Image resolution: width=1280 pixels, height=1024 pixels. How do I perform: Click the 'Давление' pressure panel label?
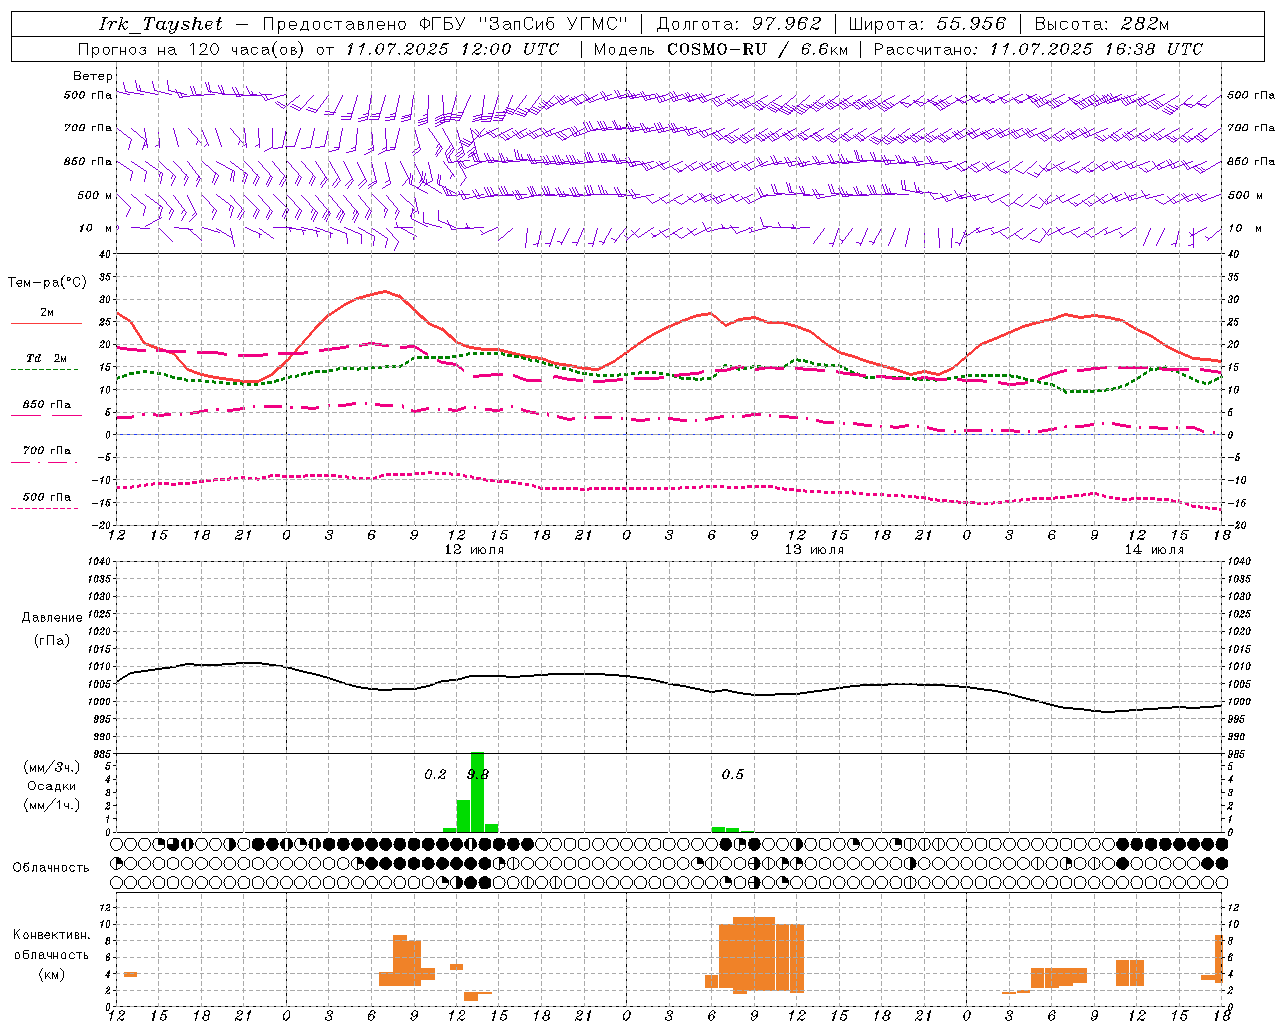(52, 618)
